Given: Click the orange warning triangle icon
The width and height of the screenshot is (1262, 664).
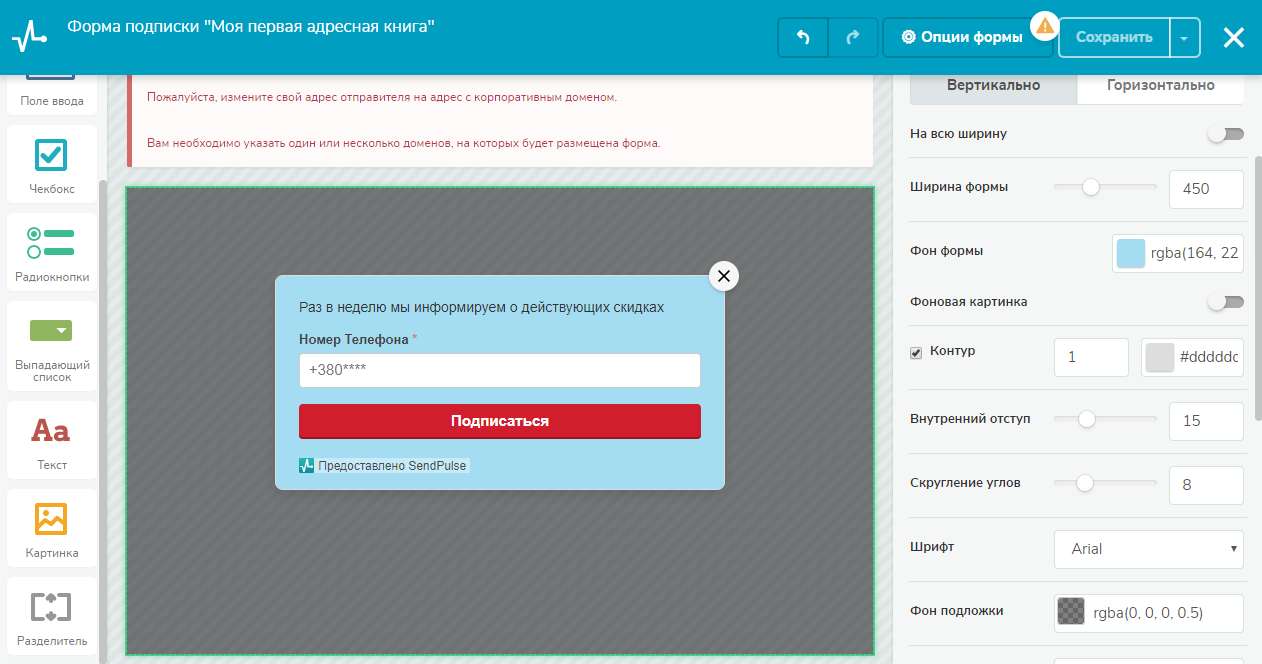Looking at the screenshot, I should pos(1045,25).
